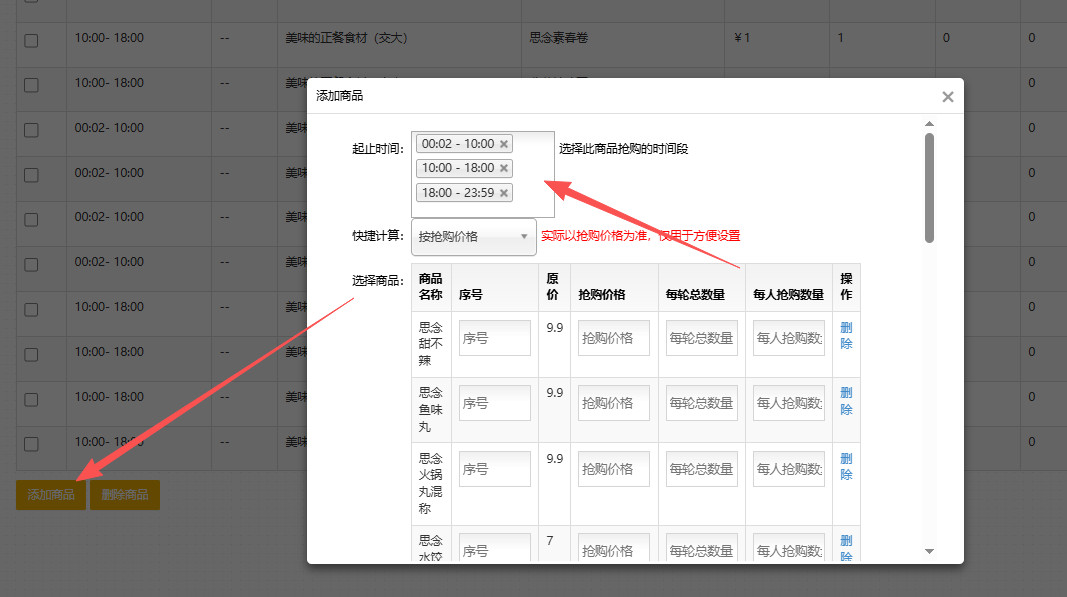Click 每人抢购数量 field for 思念甜不辣
Image resolution: width=1067 pixels, height=597 pixels.
[x=789, y=338]
